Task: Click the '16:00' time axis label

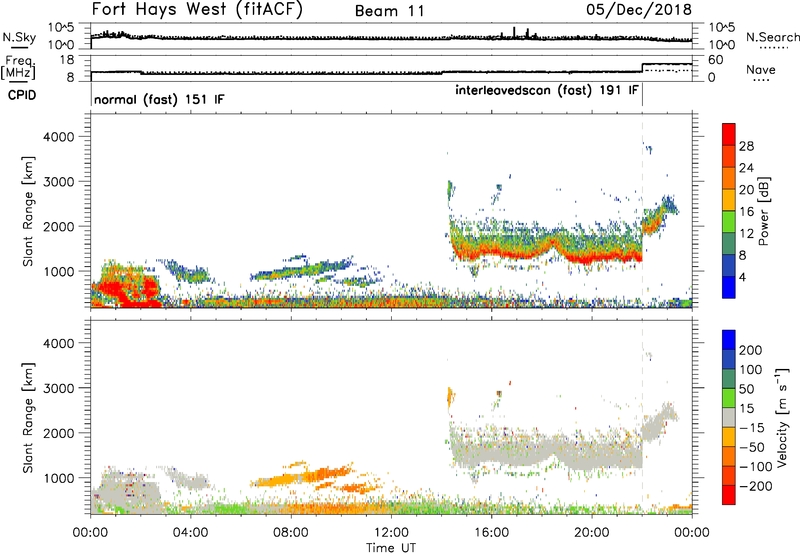Action: point(491,533)
